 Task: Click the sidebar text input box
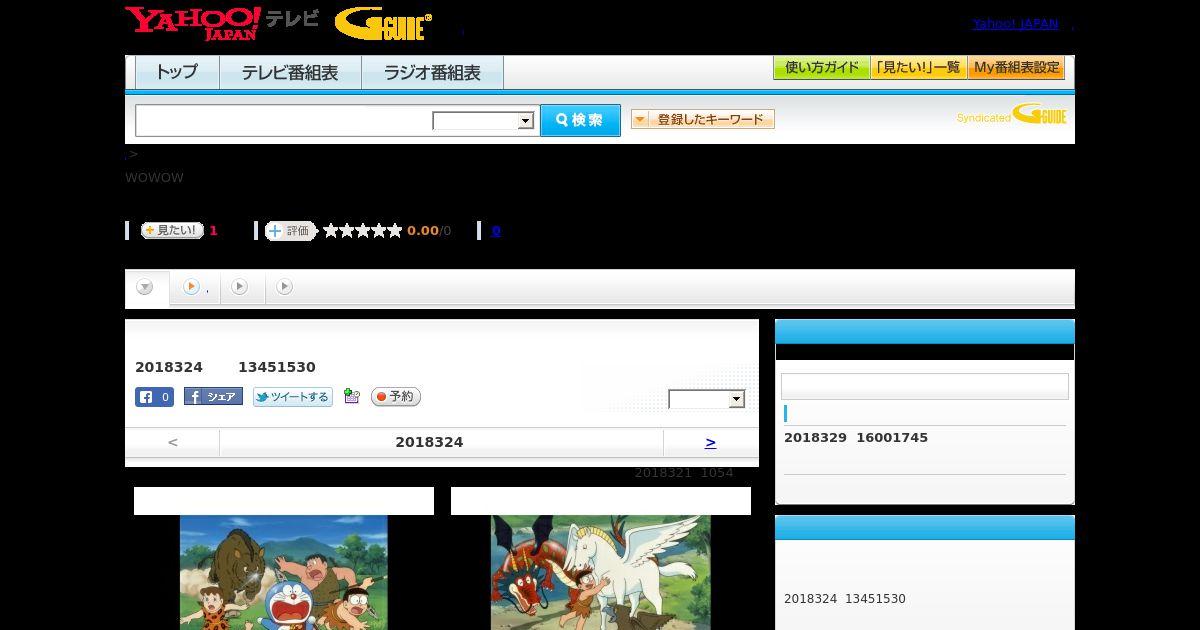tap(925, 387)
